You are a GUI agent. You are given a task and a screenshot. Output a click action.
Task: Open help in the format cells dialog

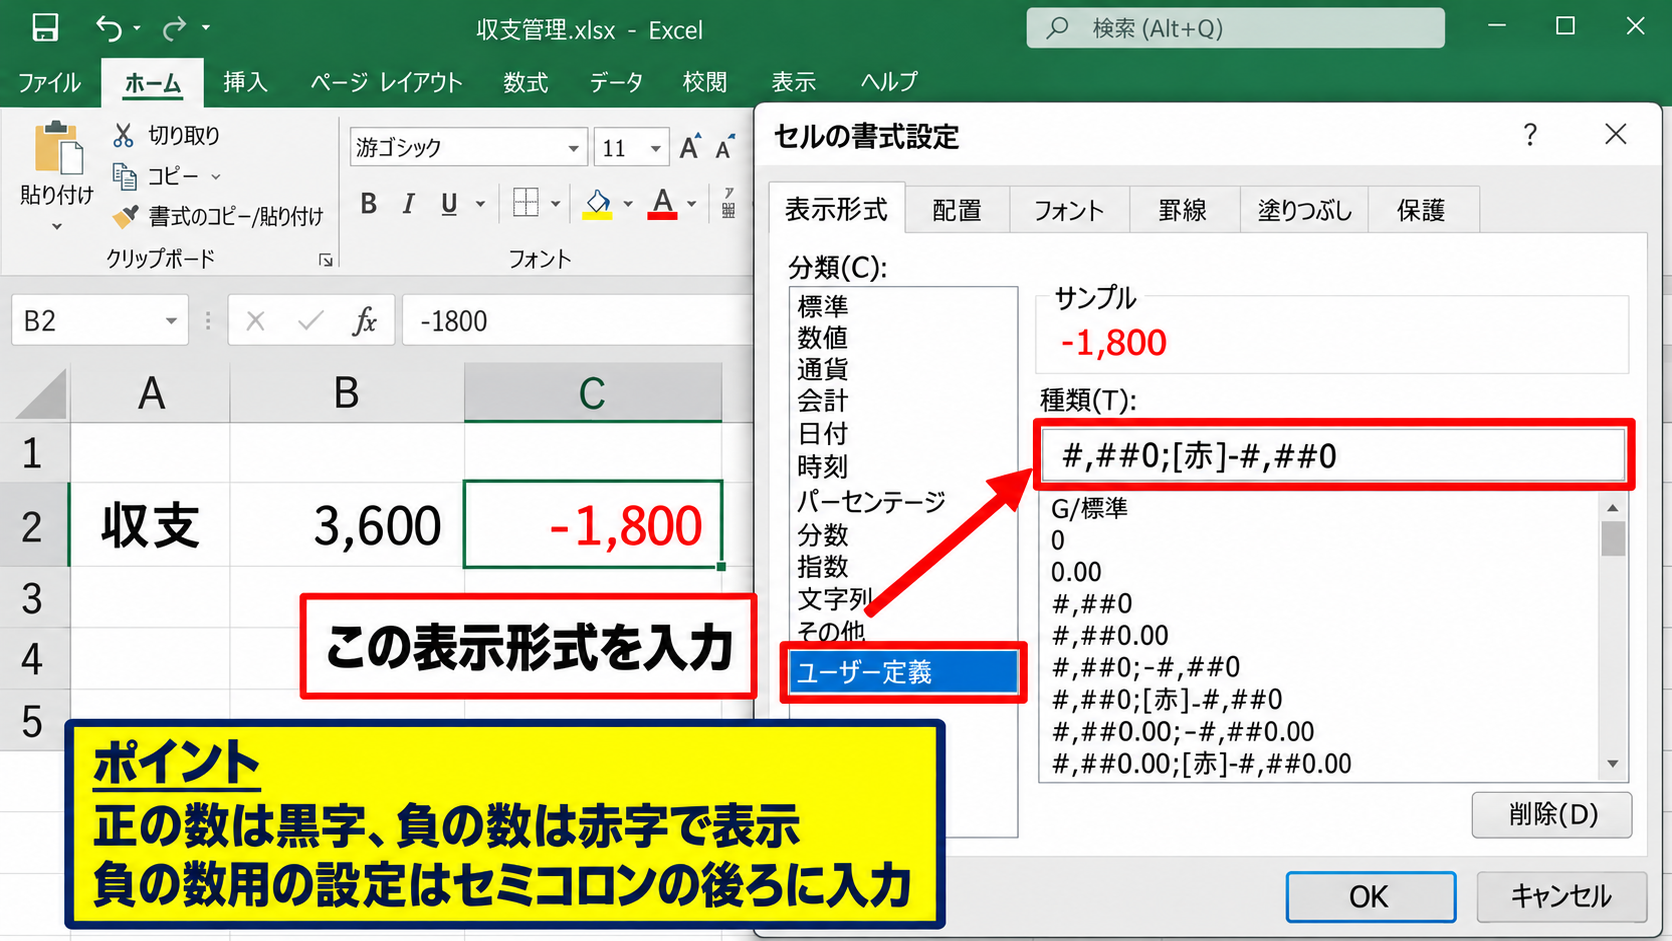[x=1530, y=135]
